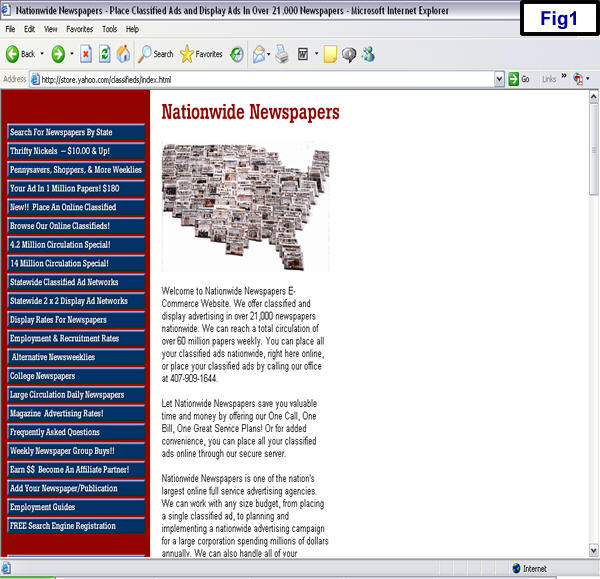Expand the Edit dropdown arrow
The width and height of the screenshot is (600, 579).
pyautogui.click(x=316, y=54)
